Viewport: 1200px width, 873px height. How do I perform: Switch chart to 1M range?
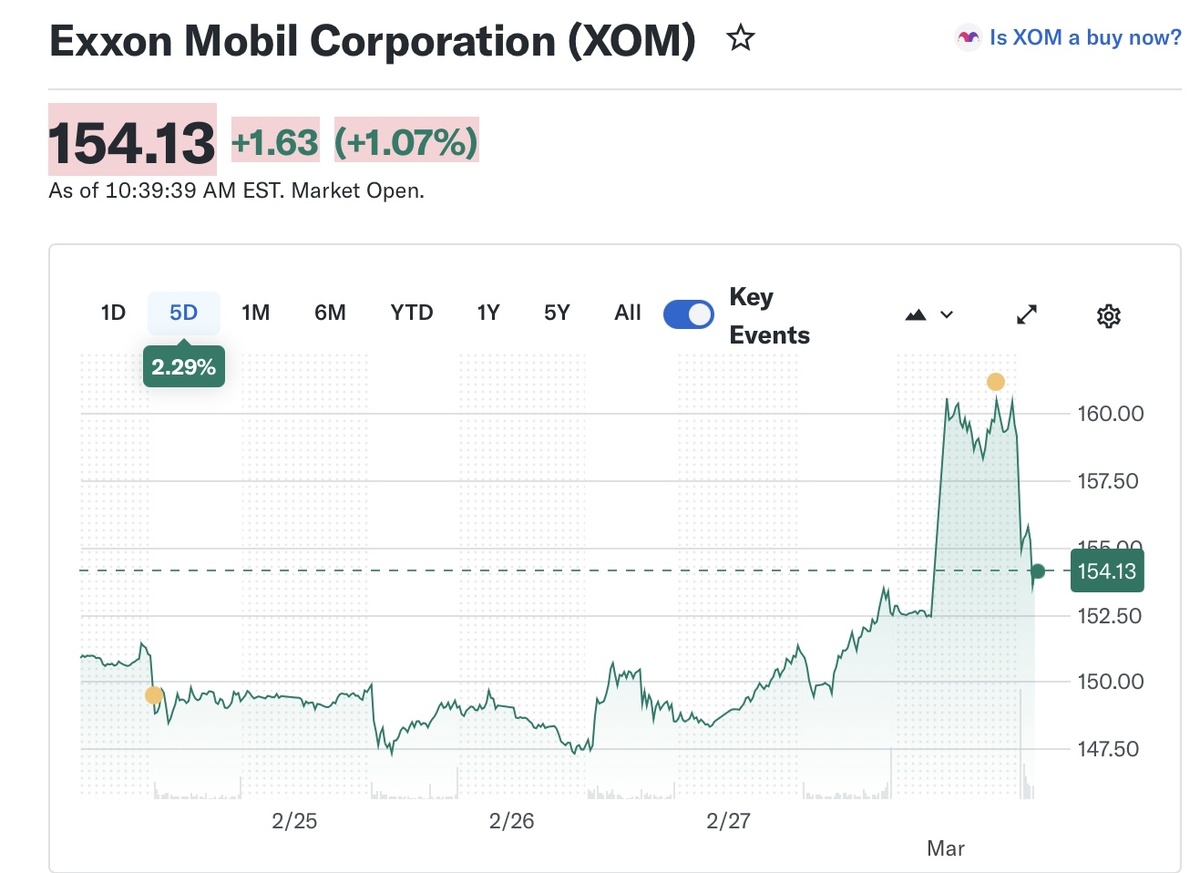click(255, 313)
